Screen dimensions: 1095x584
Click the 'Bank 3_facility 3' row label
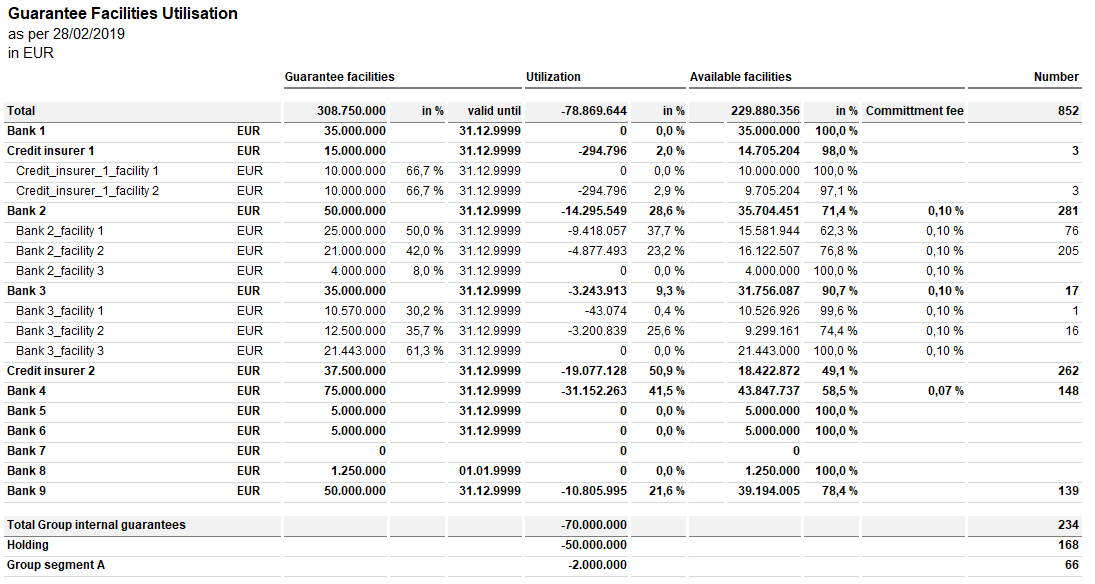59,351
